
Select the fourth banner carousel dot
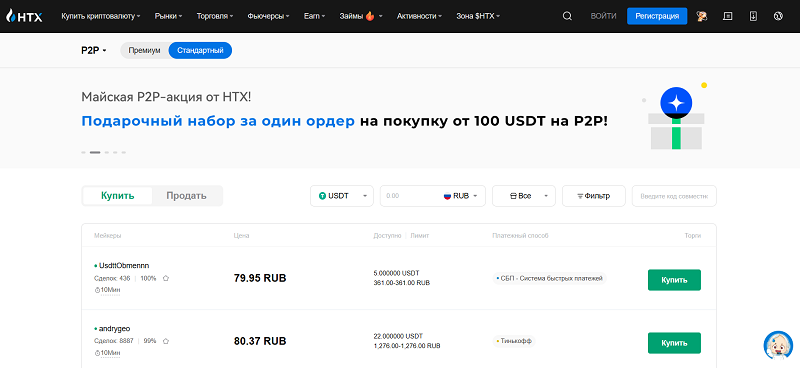coord(115,153)
